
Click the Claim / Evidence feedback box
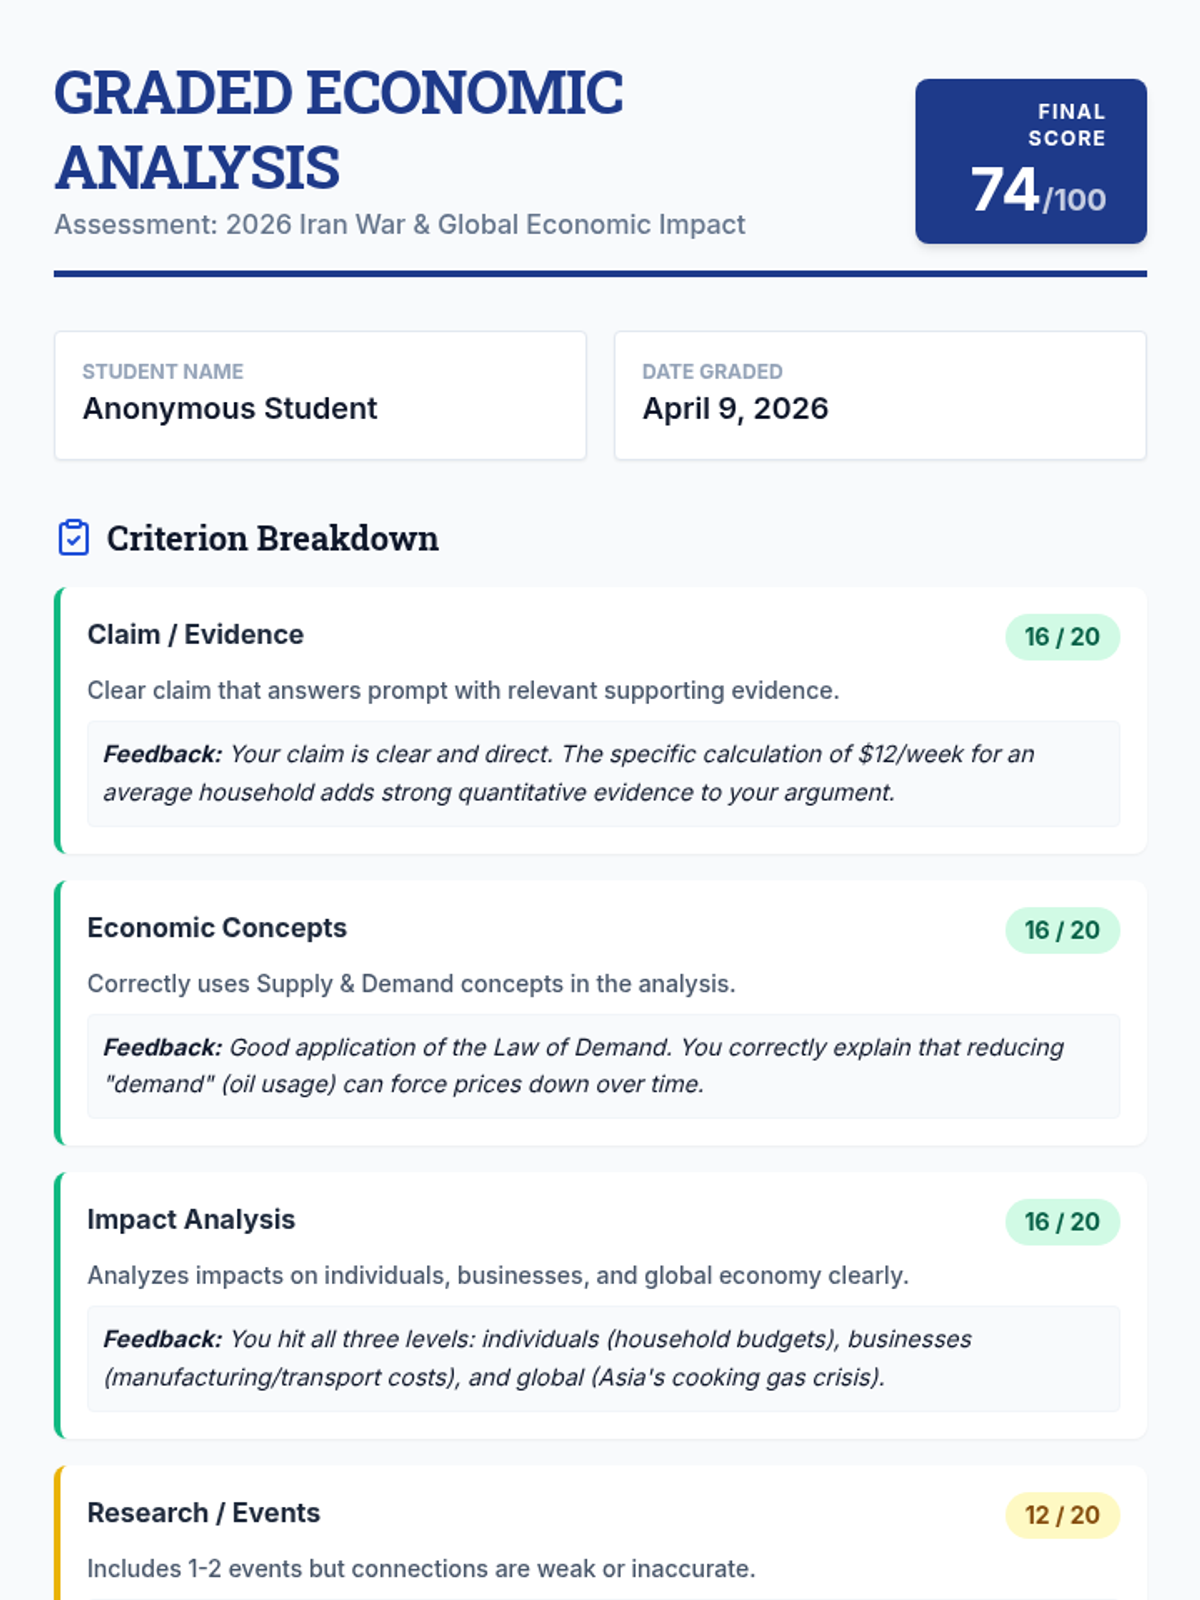pyautogui.click(x=603, y=773)
